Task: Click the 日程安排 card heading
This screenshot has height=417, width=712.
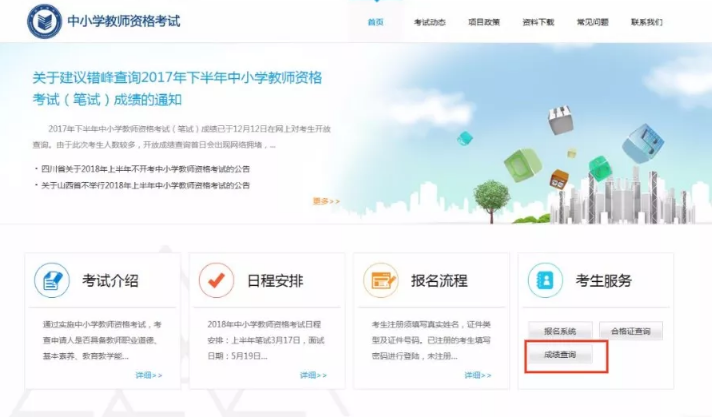Action: [275, 281]
